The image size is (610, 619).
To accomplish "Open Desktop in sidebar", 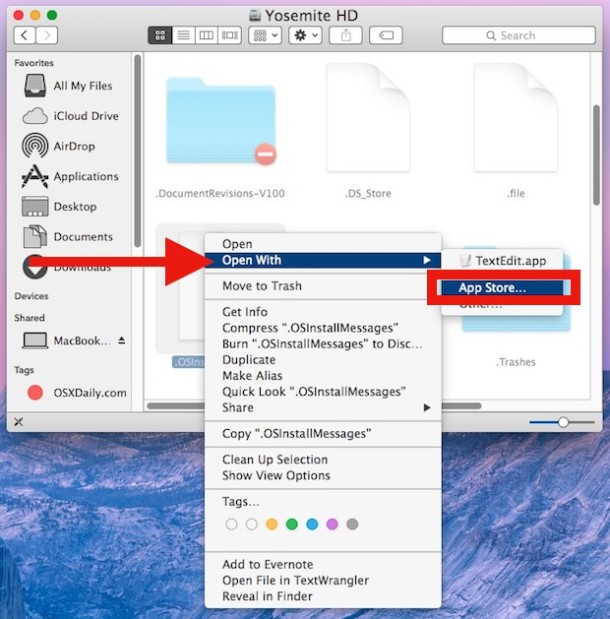I will [59, 206].
